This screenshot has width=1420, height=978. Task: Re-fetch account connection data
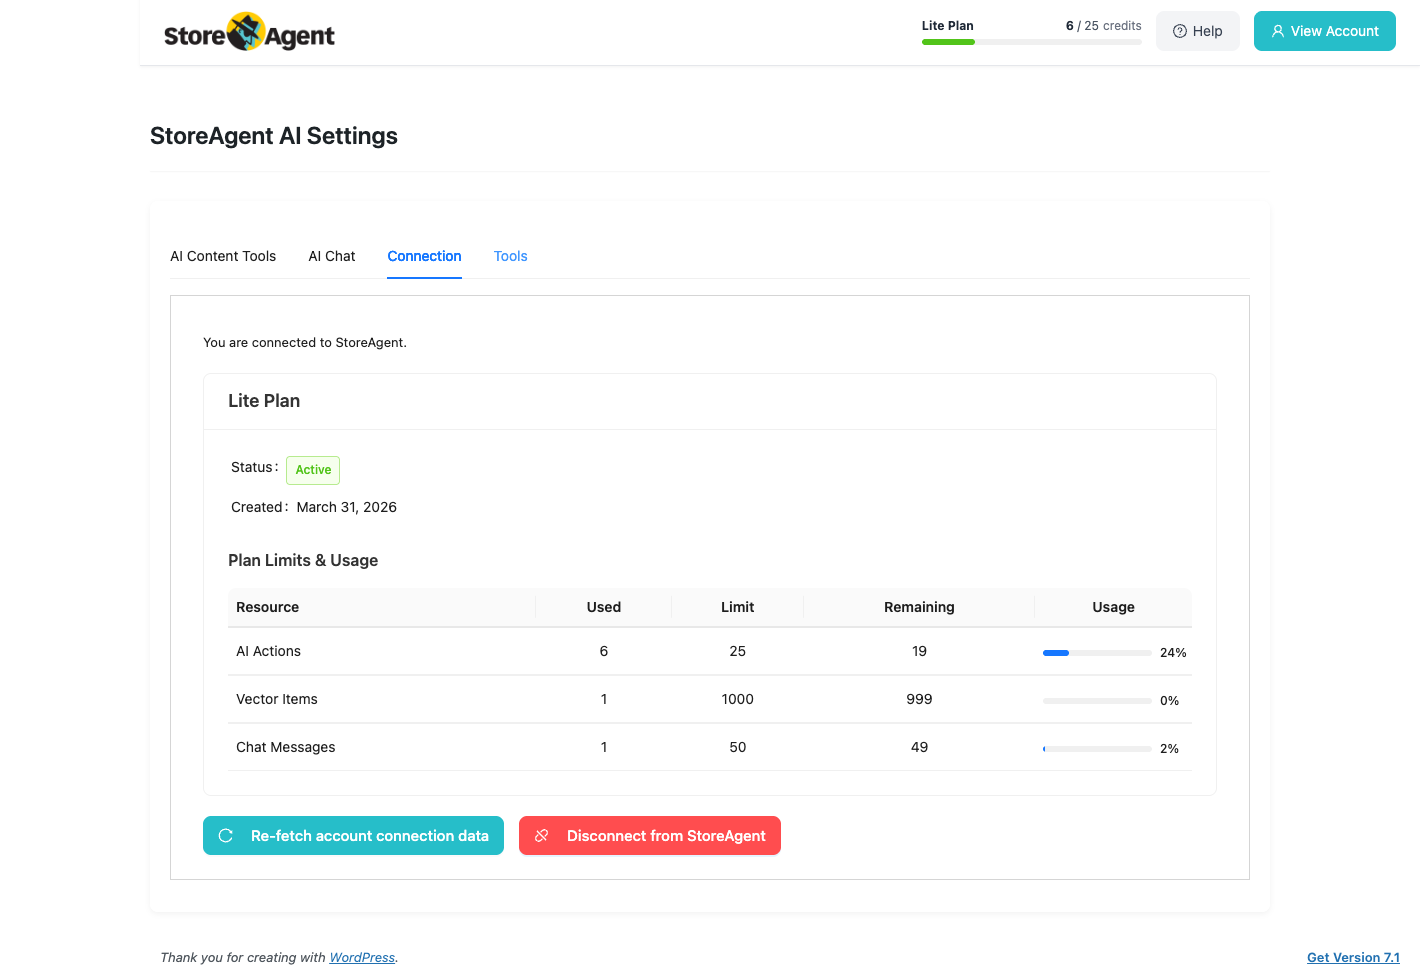click(x=353, y=836)
